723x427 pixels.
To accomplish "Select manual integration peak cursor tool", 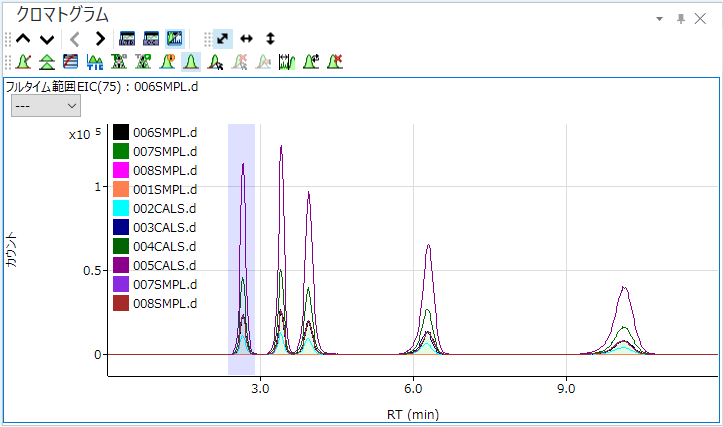I will (215, 62).
